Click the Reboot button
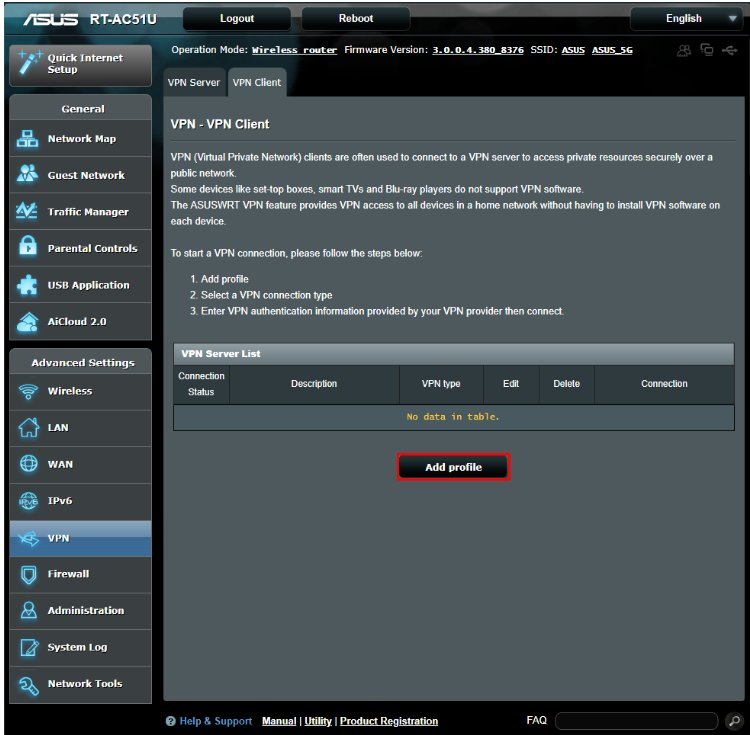 coord(356,19)
